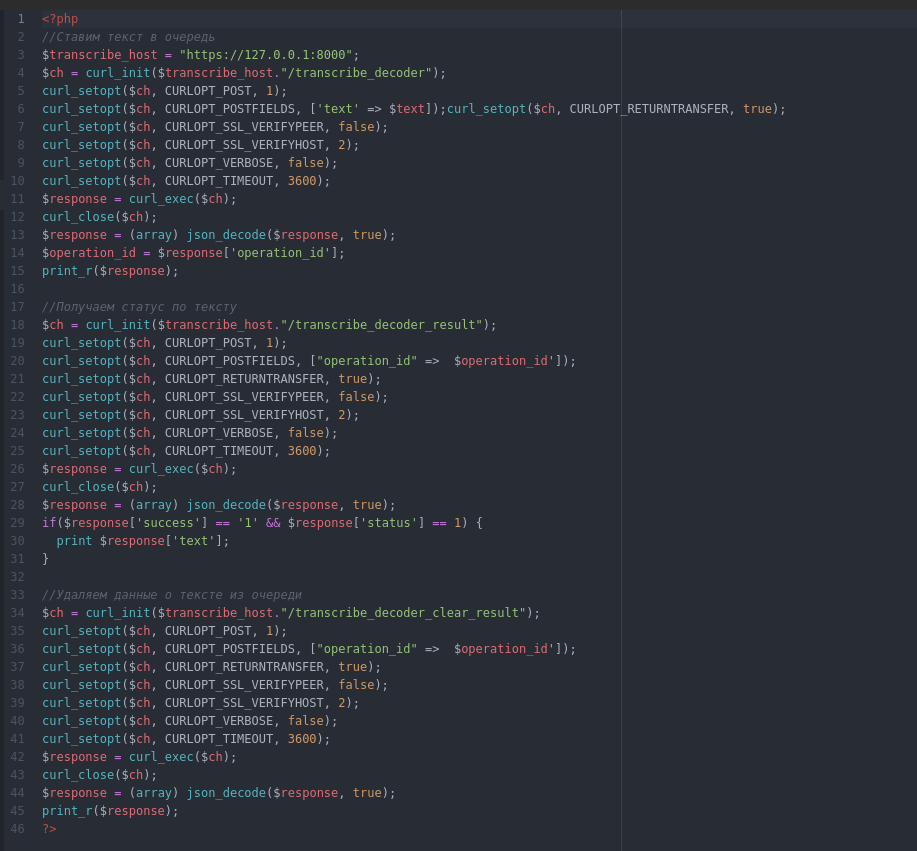Click the $text variable on line 6
The image size is (917, 851).
(x=406, y=109)
